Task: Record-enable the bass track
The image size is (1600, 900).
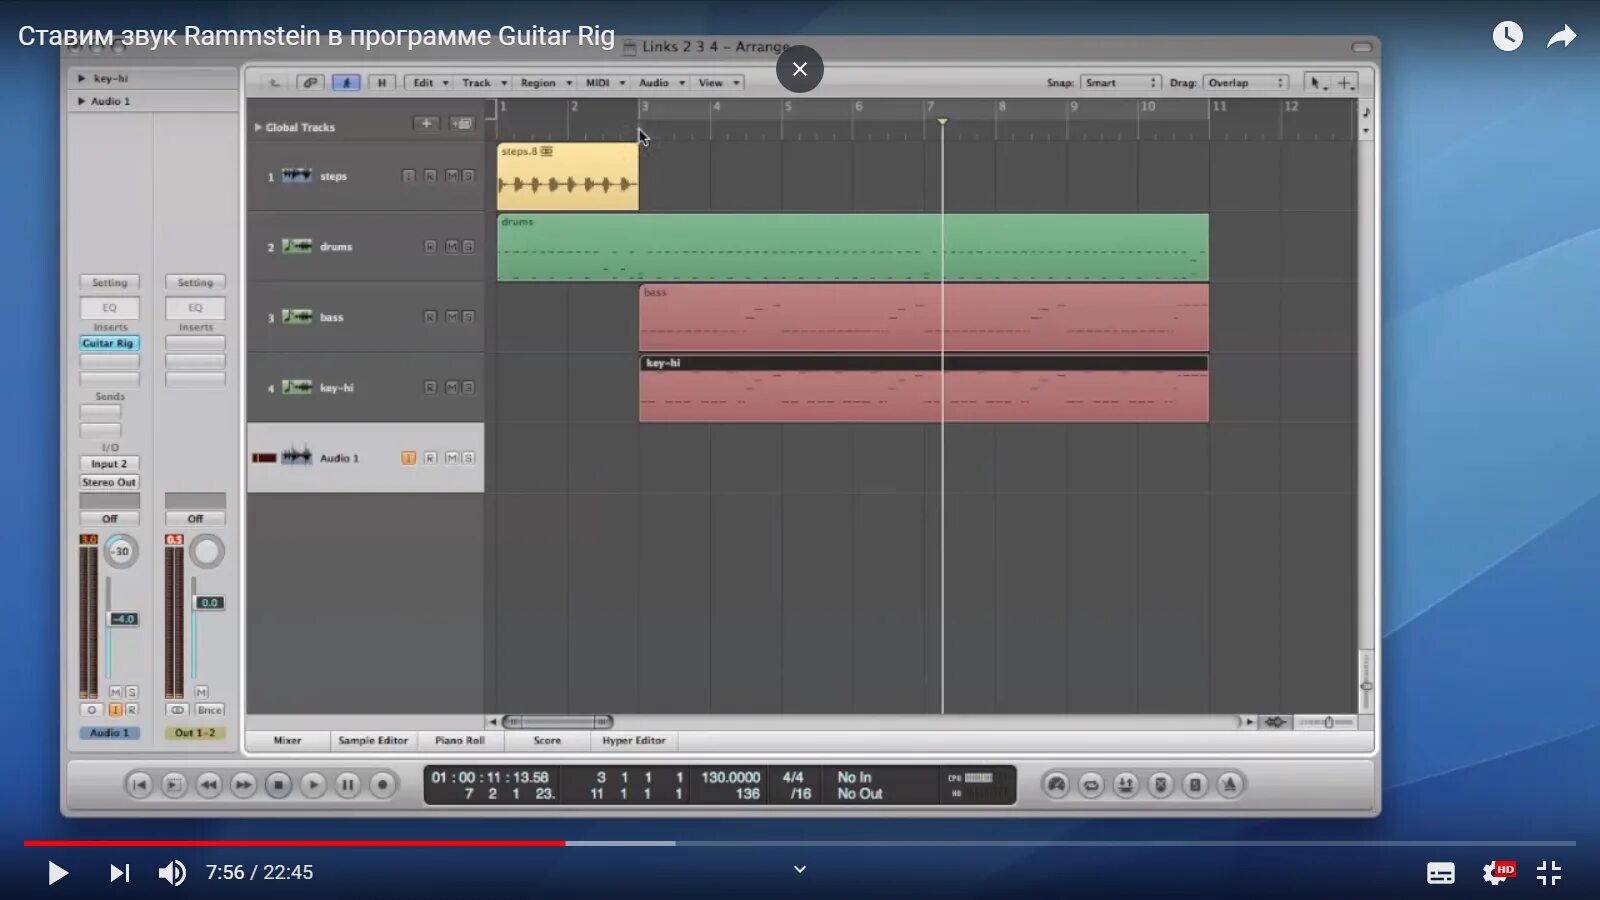Action: point(430,317)
